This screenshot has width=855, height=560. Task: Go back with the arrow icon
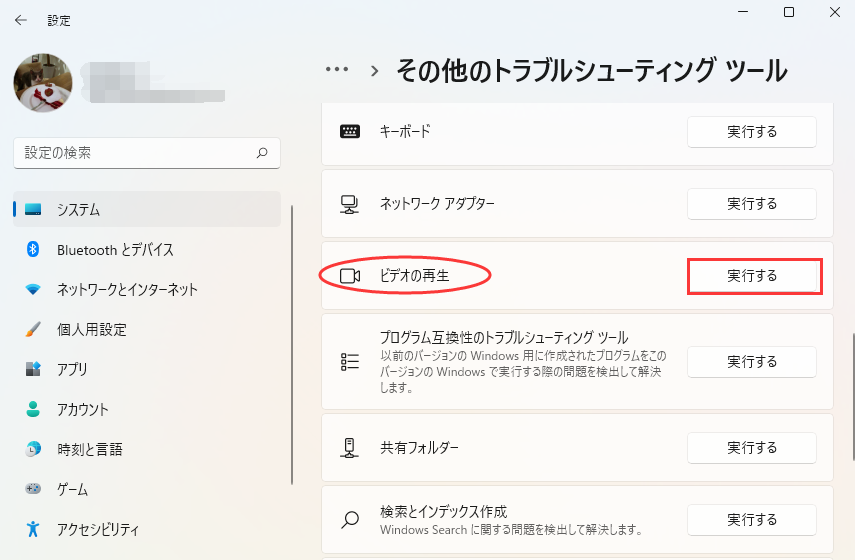coord(21,20)
